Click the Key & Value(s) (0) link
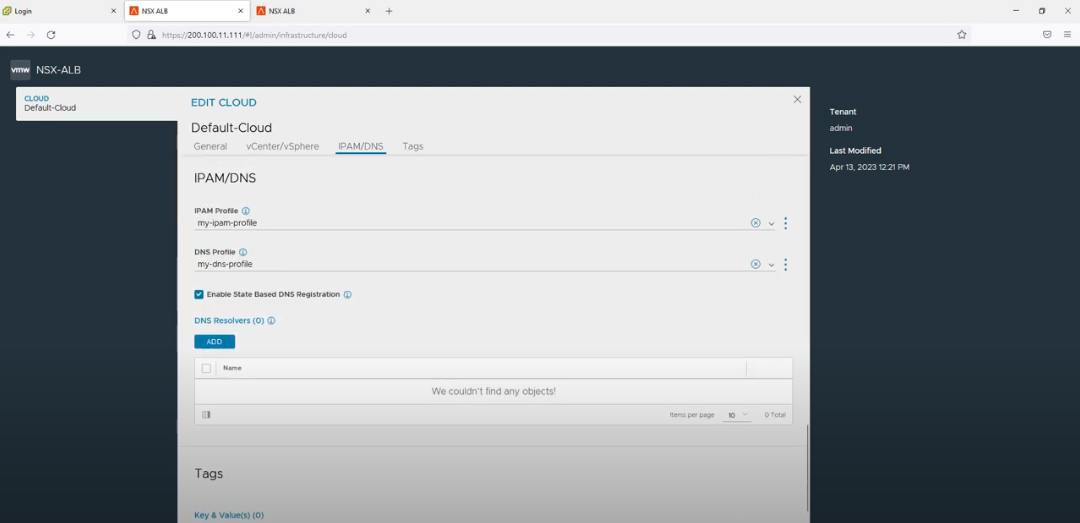Screen dimensions: 1080x523 click(x=229, y=515)
